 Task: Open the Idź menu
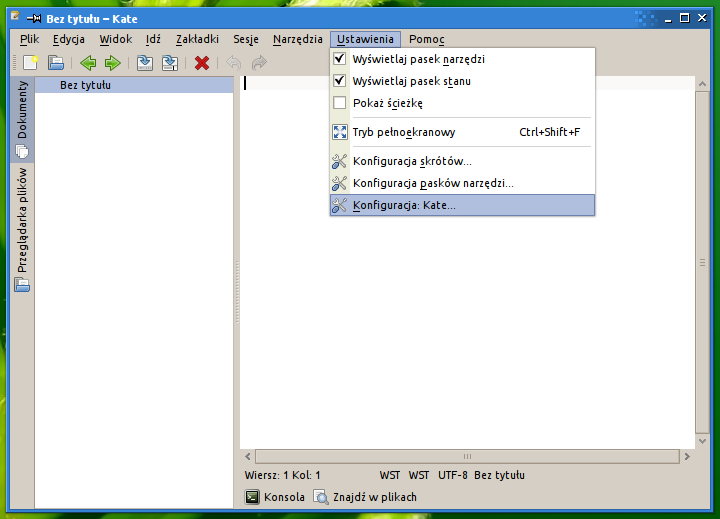(x=153, y=39)
